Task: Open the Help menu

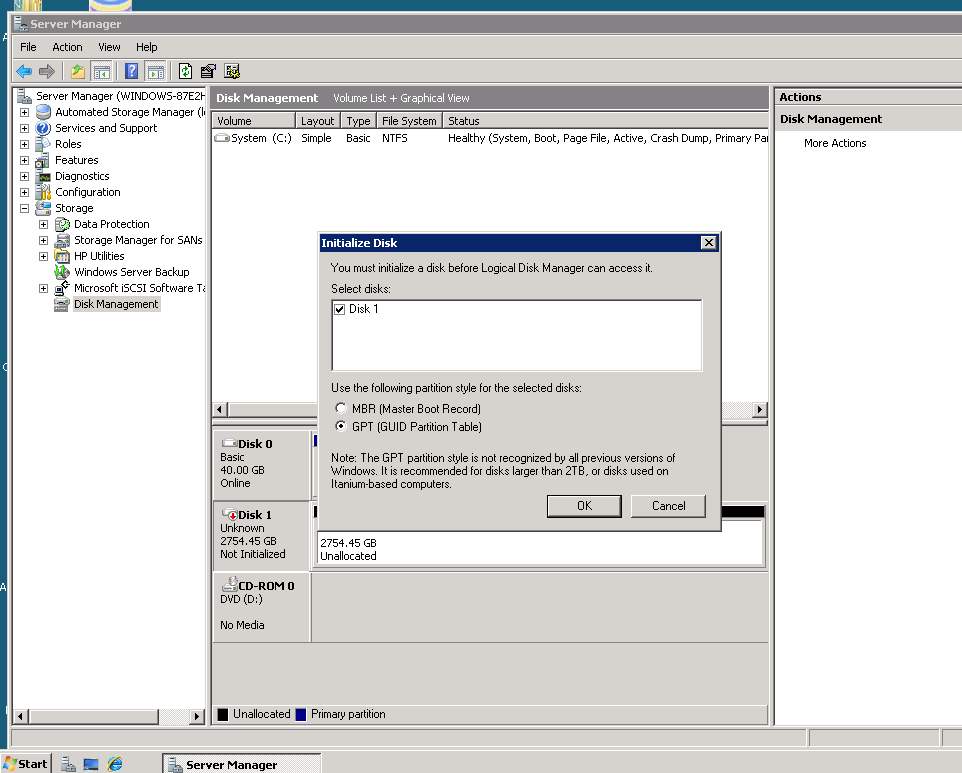Action: coord(147,47)
